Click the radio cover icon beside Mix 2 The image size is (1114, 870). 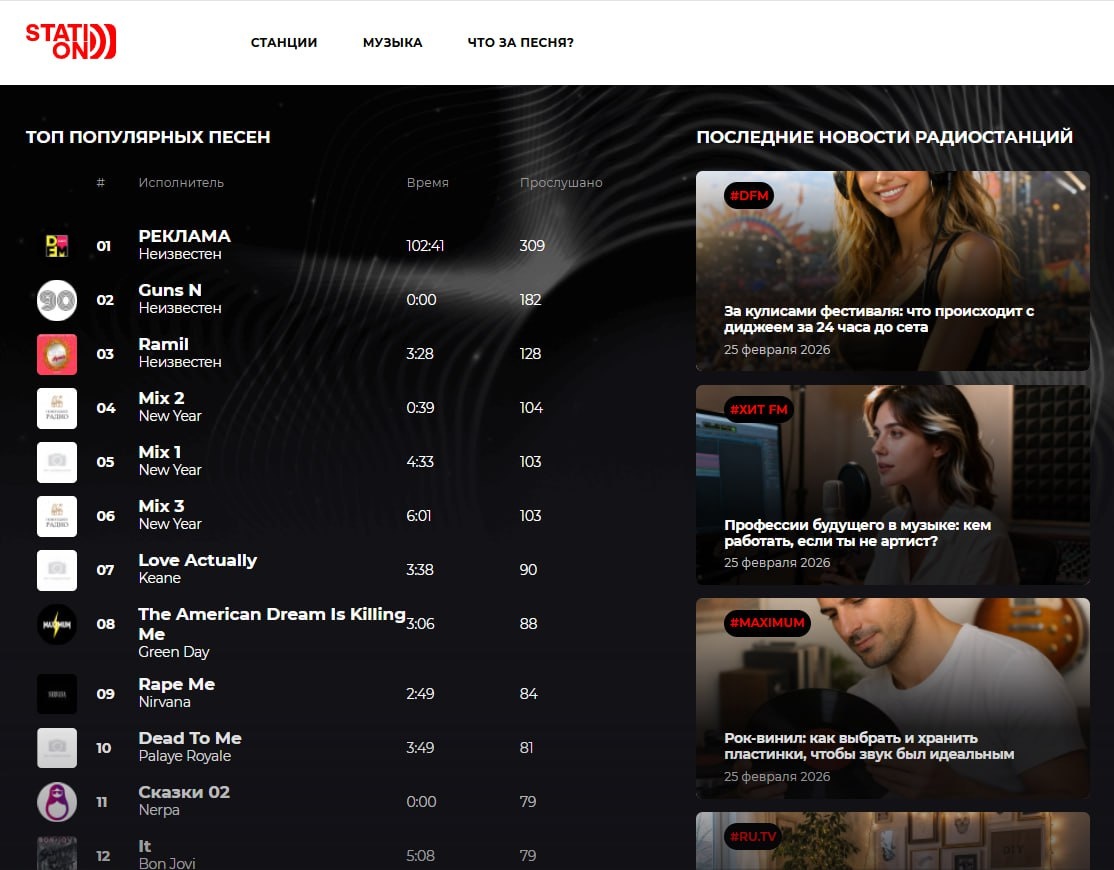tap(57, 408)
